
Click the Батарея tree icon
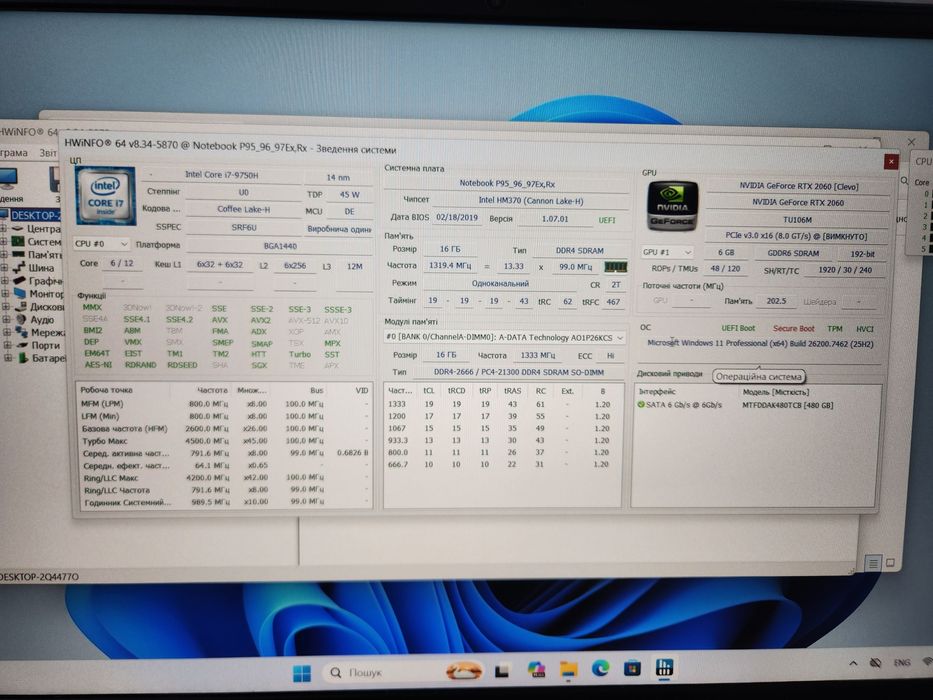pyautogui.click(x=23, y=358)
